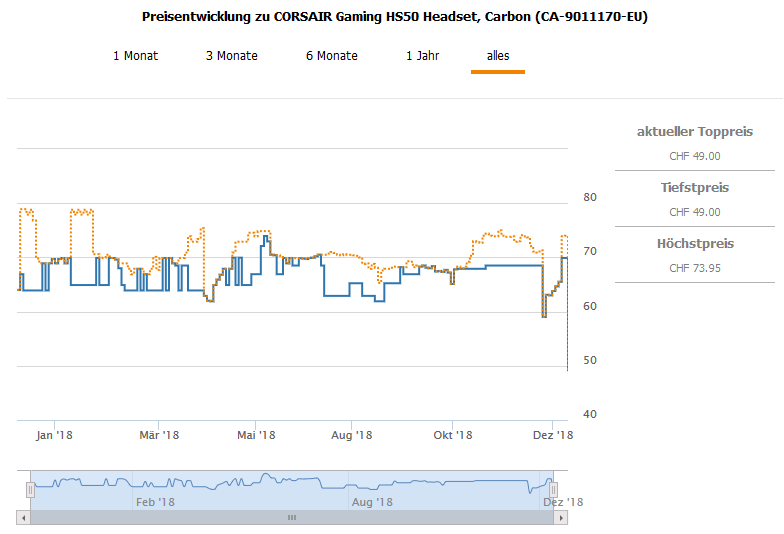Click the navigator chart near Aug '18

pyautogui.click(x=372, y=485)
